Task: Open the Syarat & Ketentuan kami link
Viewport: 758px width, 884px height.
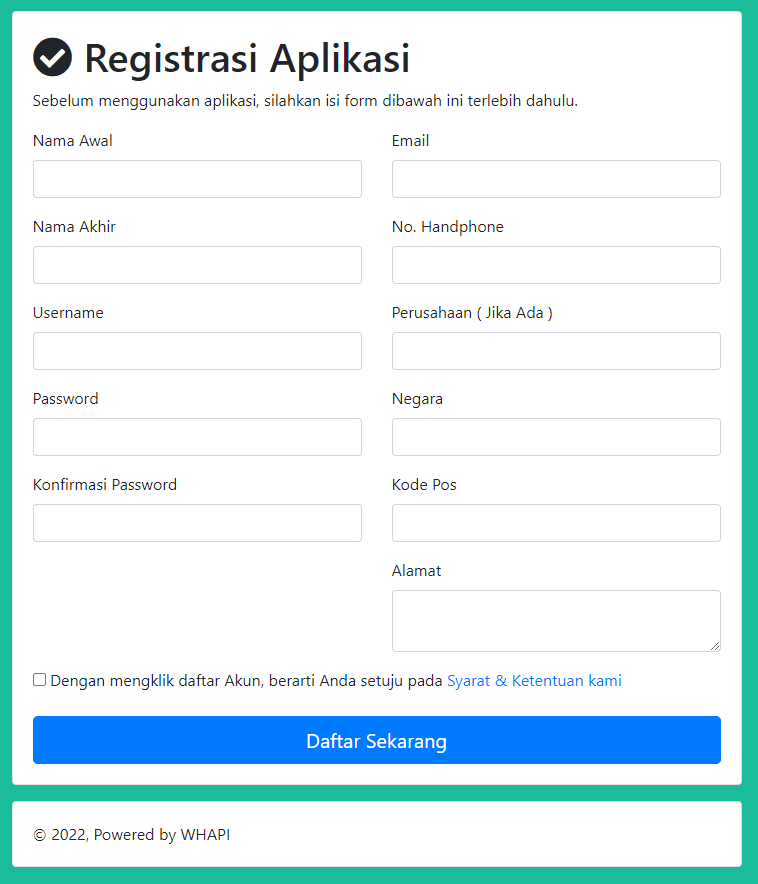Action: [x=534, y=680]
